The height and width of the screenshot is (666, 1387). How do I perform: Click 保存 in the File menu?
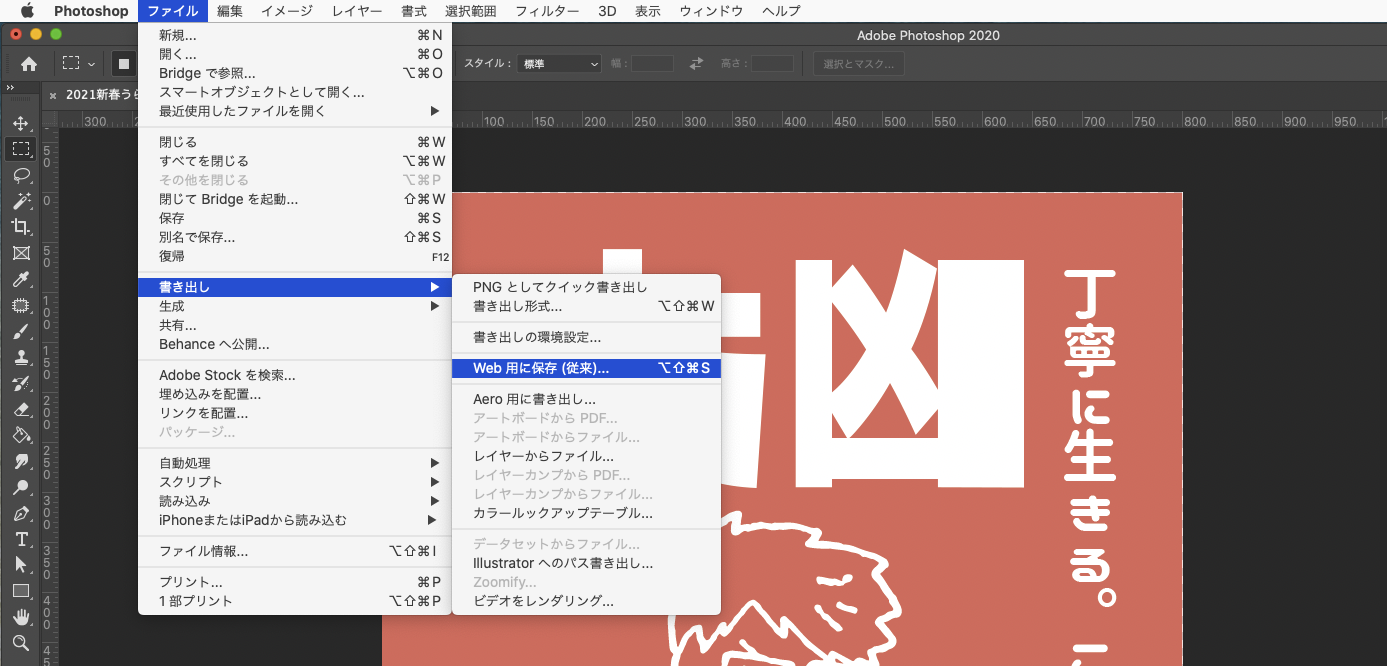(x=295, y=218)
